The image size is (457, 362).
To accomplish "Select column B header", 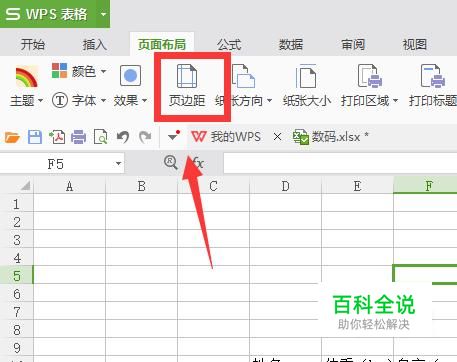I will tap(142, 186).
